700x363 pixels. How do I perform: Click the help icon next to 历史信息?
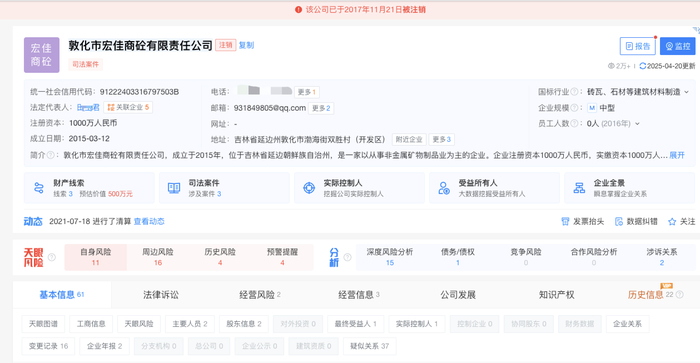click(x=680, y=295)
